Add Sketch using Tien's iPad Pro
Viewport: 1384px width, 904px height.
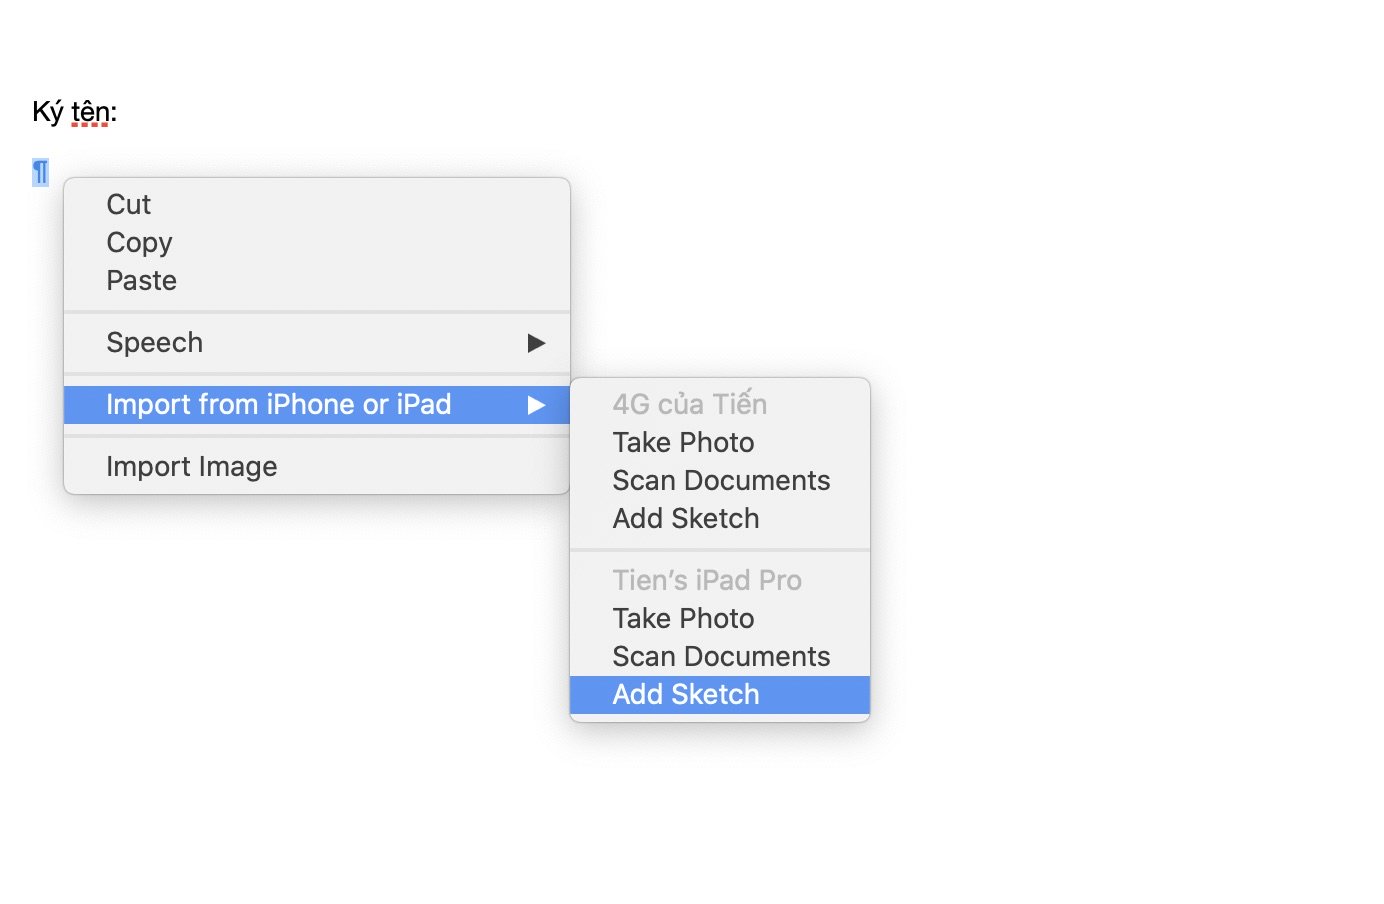pos(720,694)
